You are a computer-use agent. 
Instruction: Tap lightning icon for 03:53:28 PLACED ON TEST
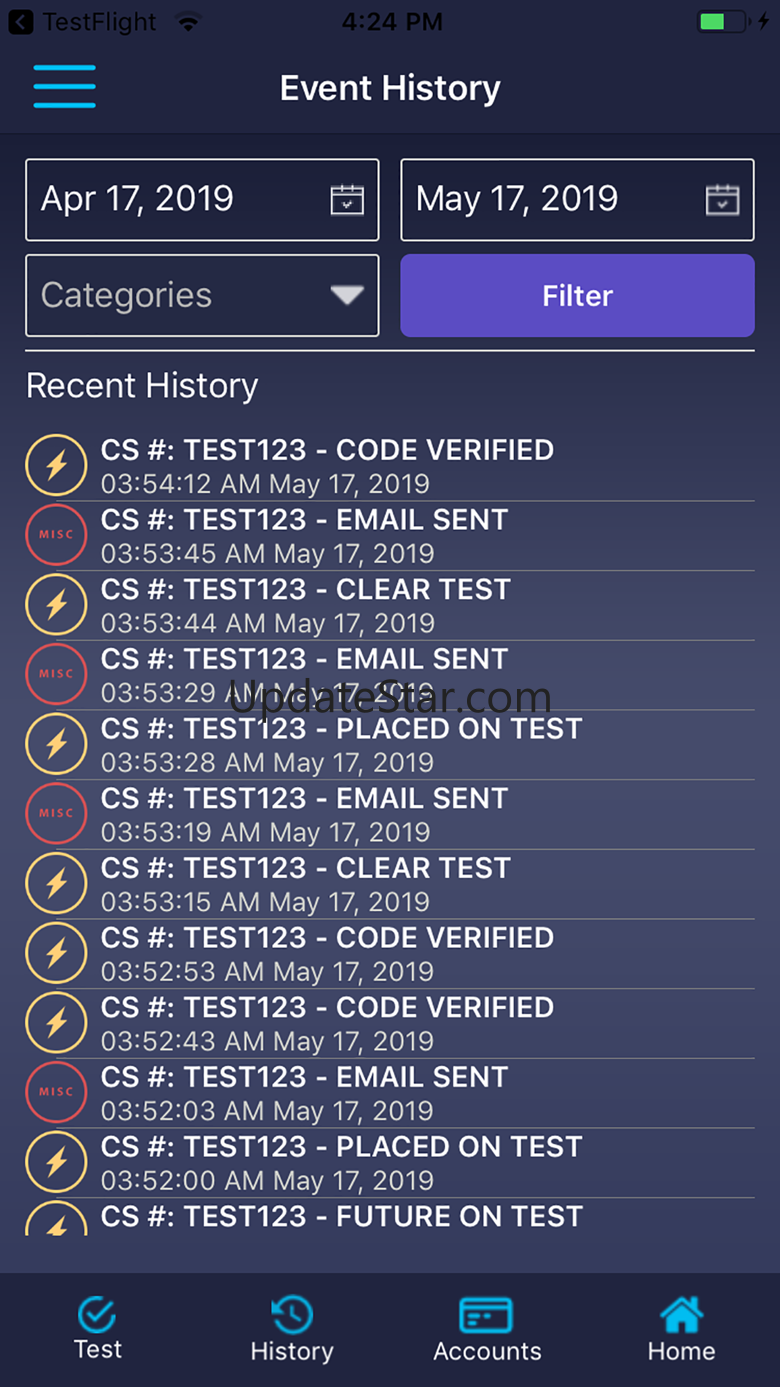tap(56, 744)
